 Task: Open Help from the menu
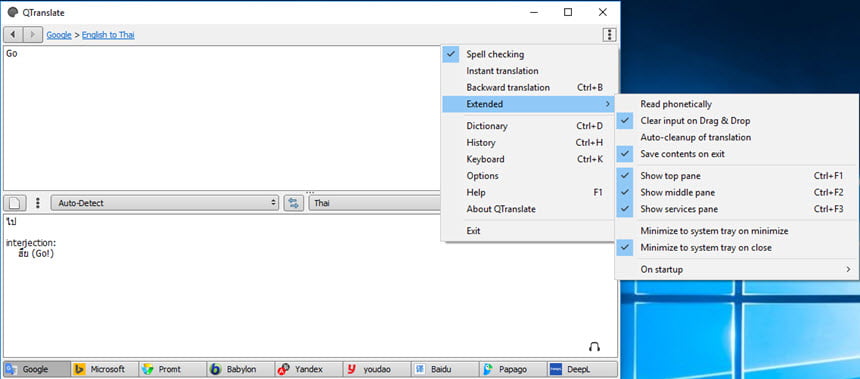(x=528, y=193)
